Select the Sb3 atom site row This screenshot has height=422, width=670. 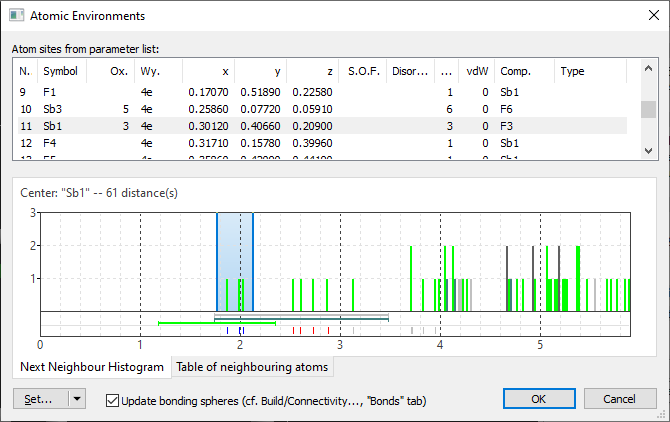point(60,108)
